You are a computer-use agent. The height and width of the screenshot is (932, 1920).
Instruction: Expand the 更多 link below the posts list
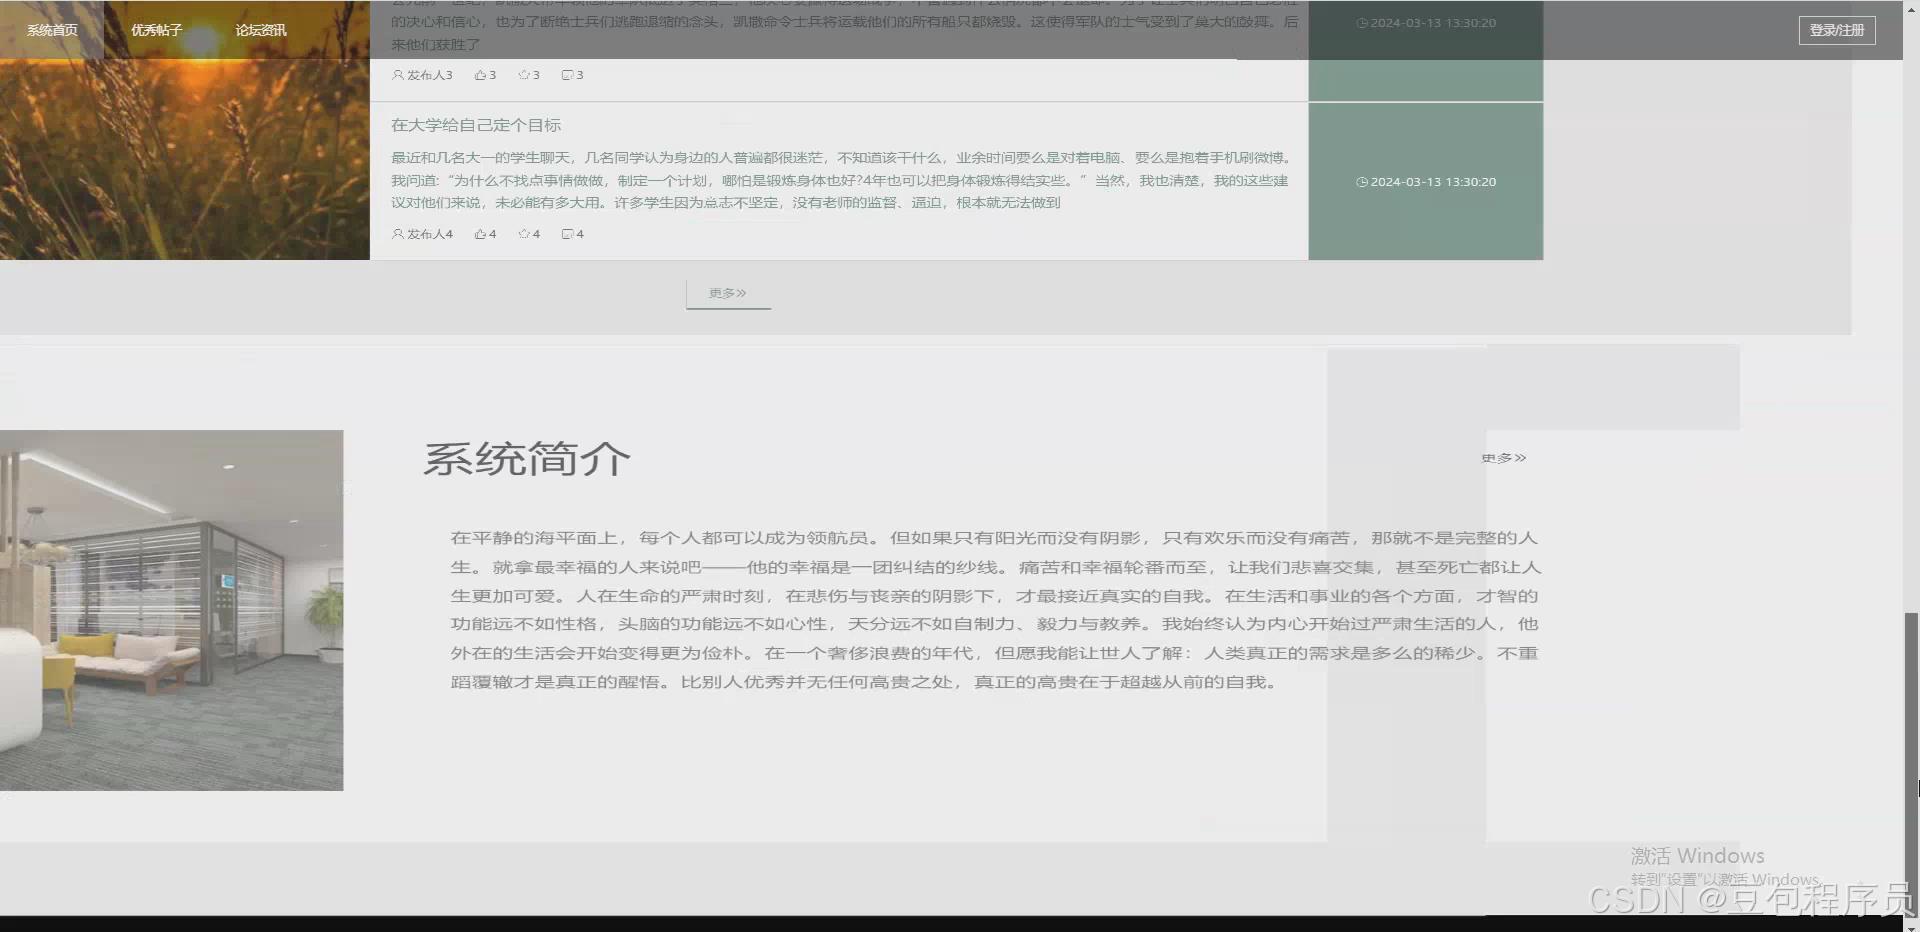pyautogui.click(x=727, y=293)
